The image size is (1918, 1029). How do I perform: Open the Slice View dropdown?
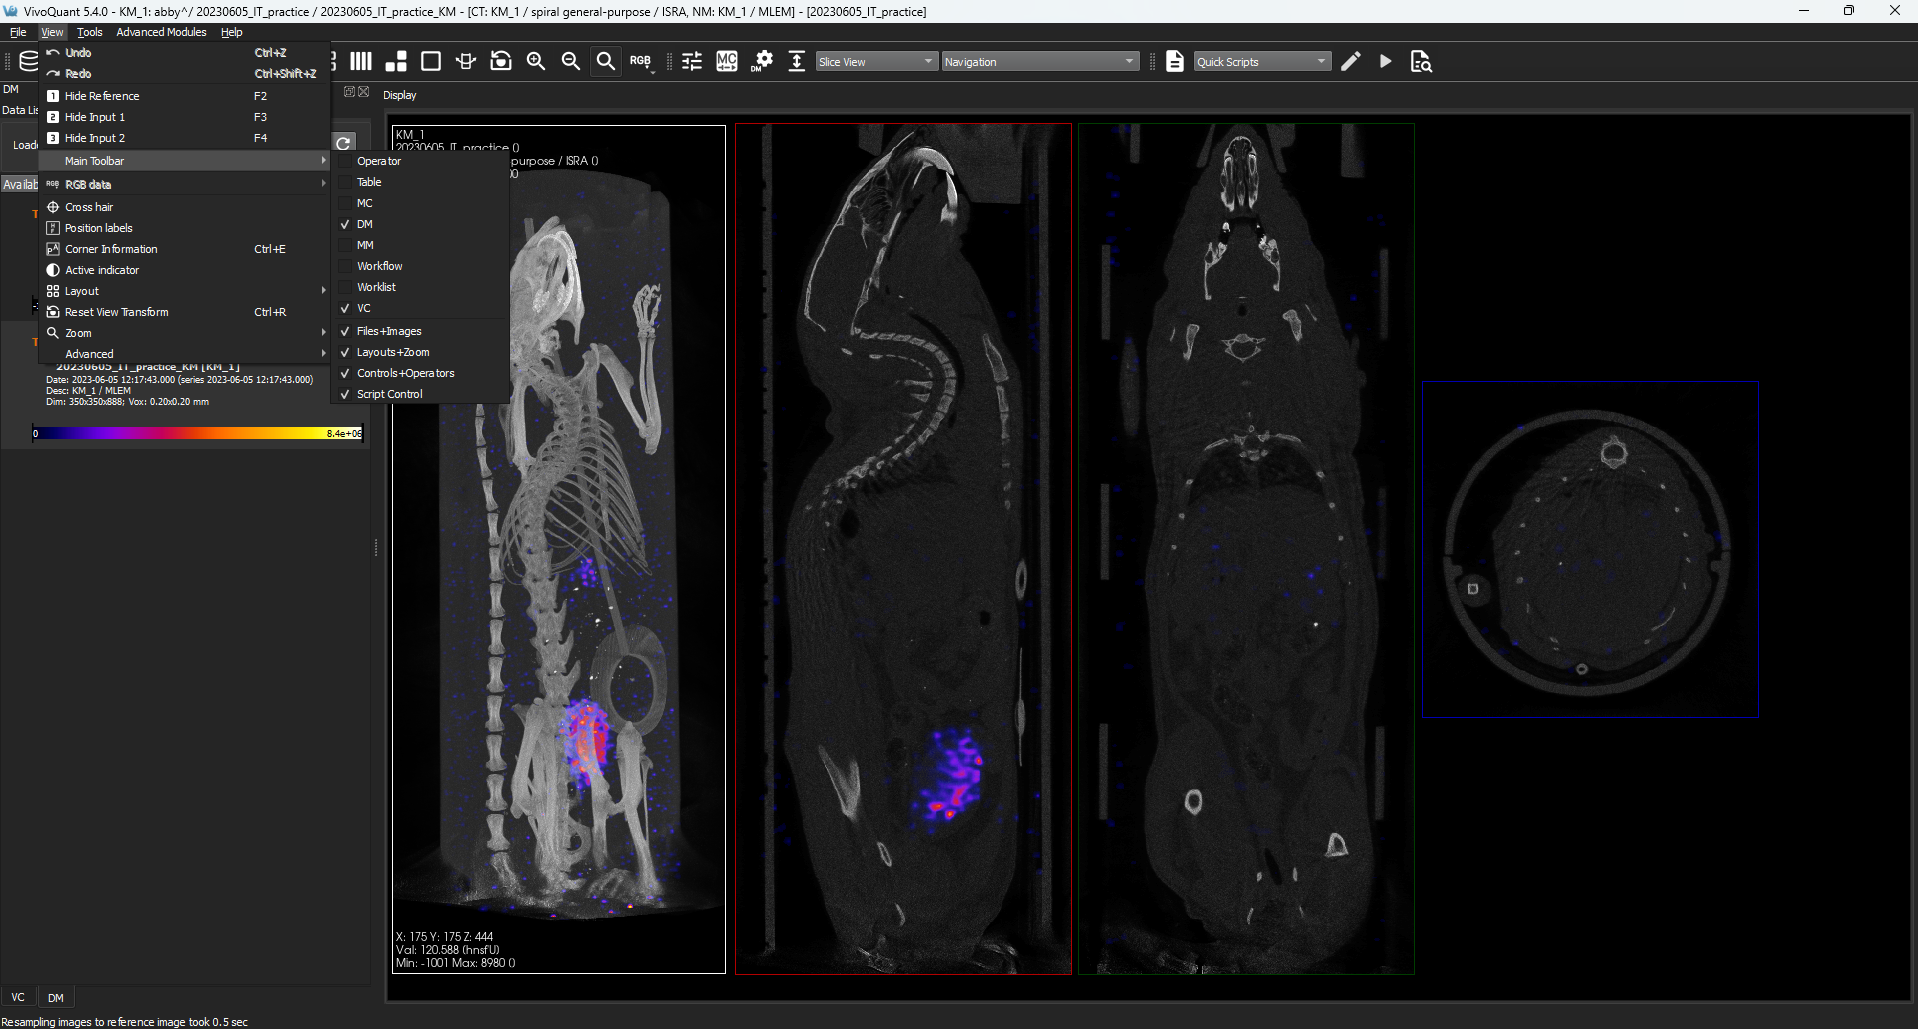(877, 62)
